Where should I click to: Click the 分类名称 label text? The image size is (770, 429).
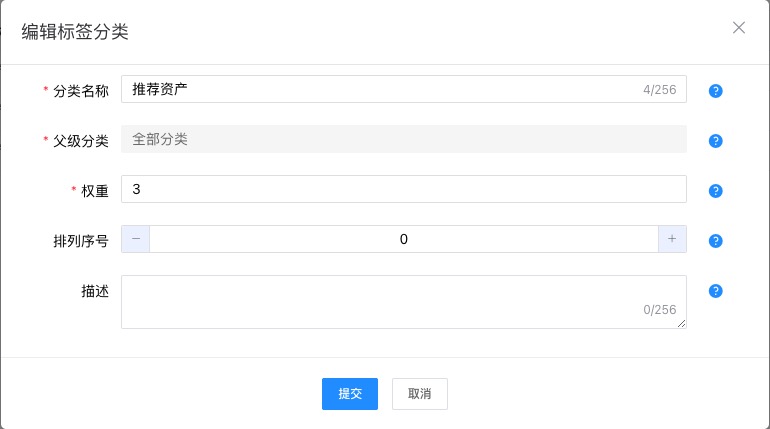pos(81,90)
